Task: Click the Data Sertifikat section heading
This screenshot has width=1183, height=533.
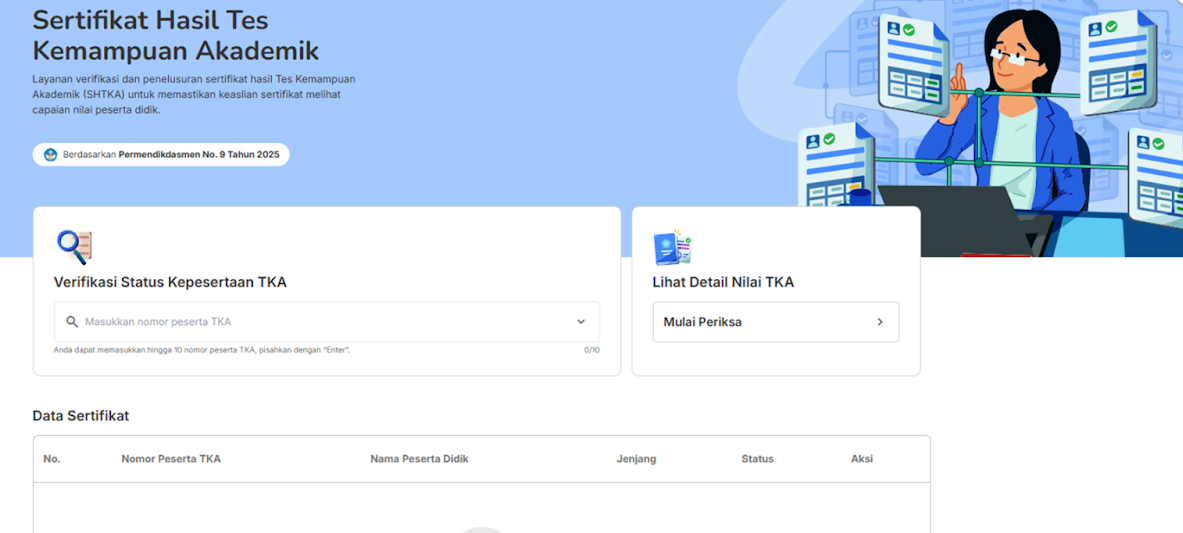Action: tap(81, 416)
